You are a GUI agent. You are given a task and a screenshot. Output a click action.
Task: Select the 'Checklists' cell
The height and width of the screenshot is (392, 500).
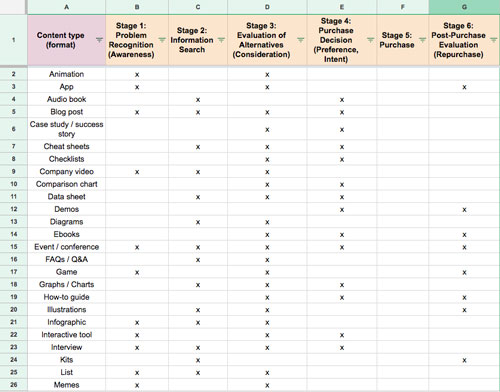pyautogui.click(x=66, y=159)
